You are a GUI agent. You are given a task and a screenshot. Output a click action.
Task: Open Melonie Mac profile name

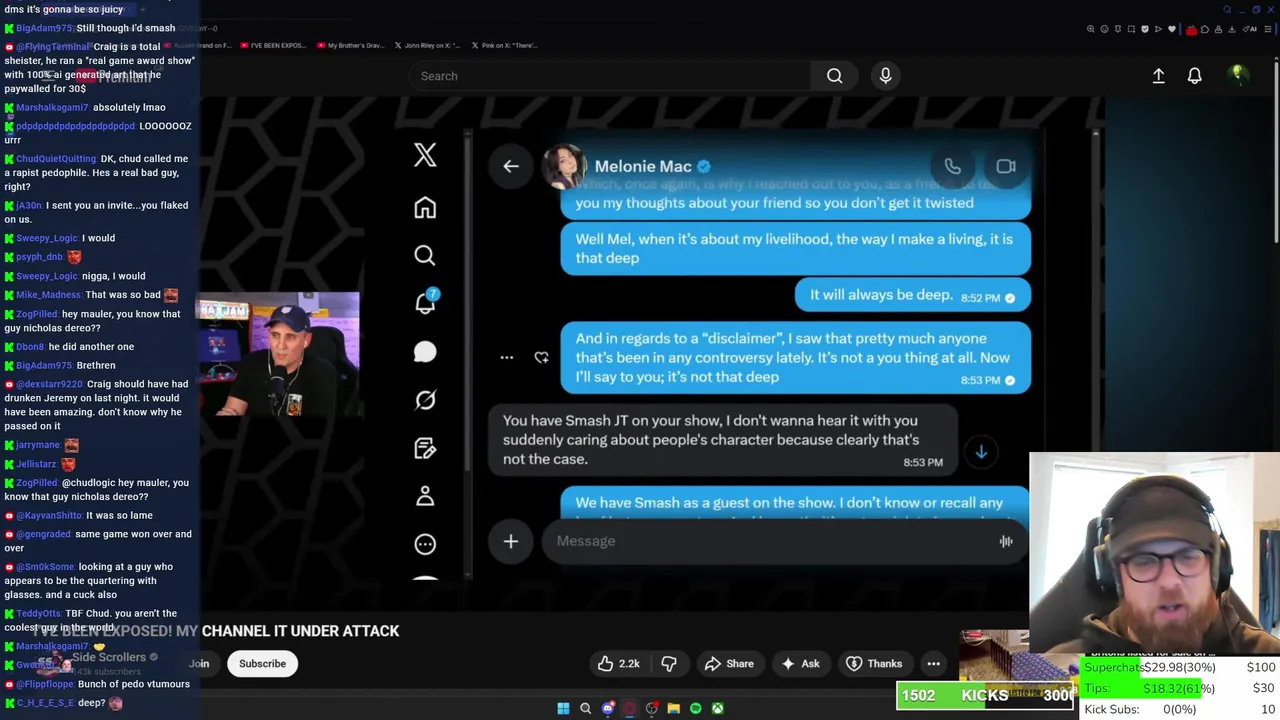(x=643, y=167)
